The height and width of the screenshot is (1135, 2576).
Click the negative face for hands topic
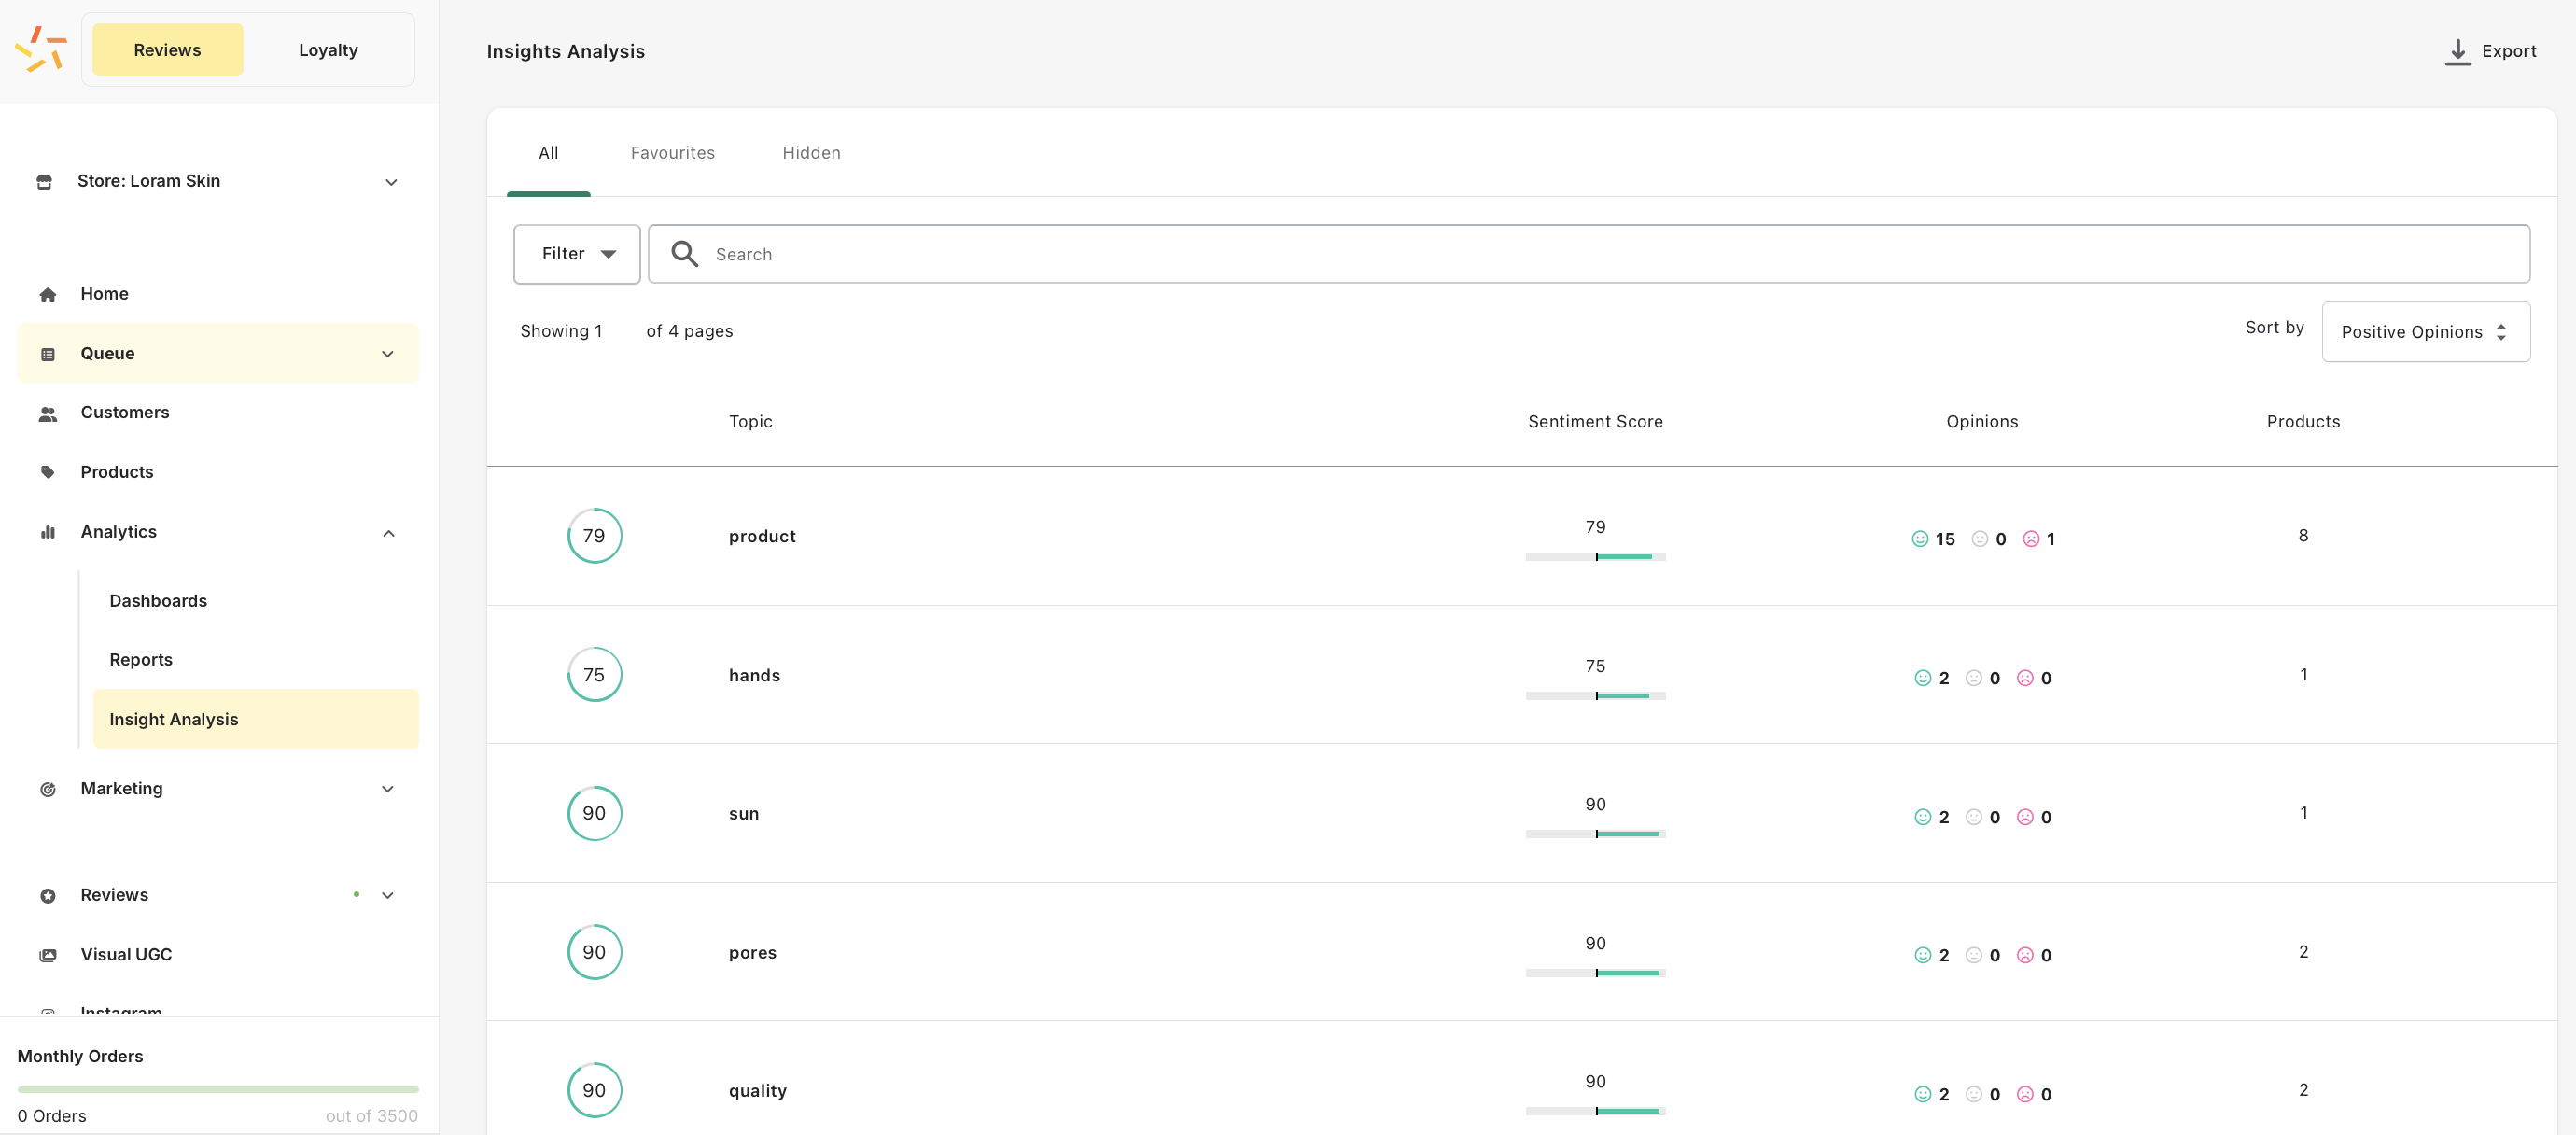point(2024,678)
